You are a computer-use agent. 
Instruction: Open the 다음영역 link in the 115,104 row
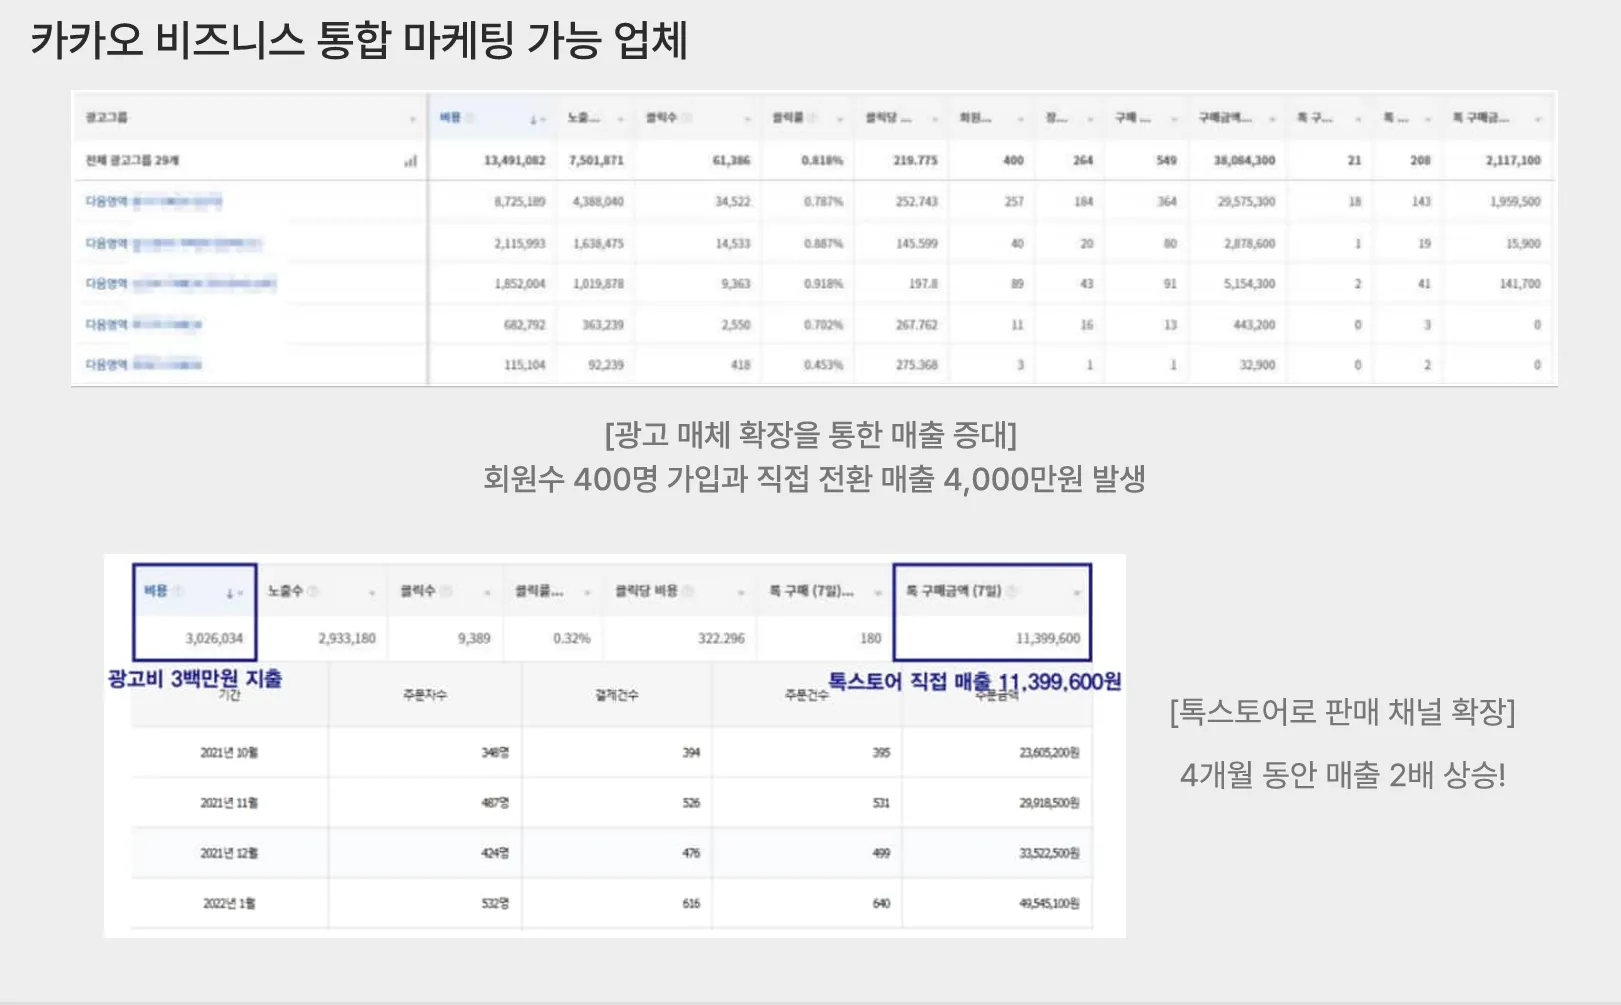[x=144, y=364]
